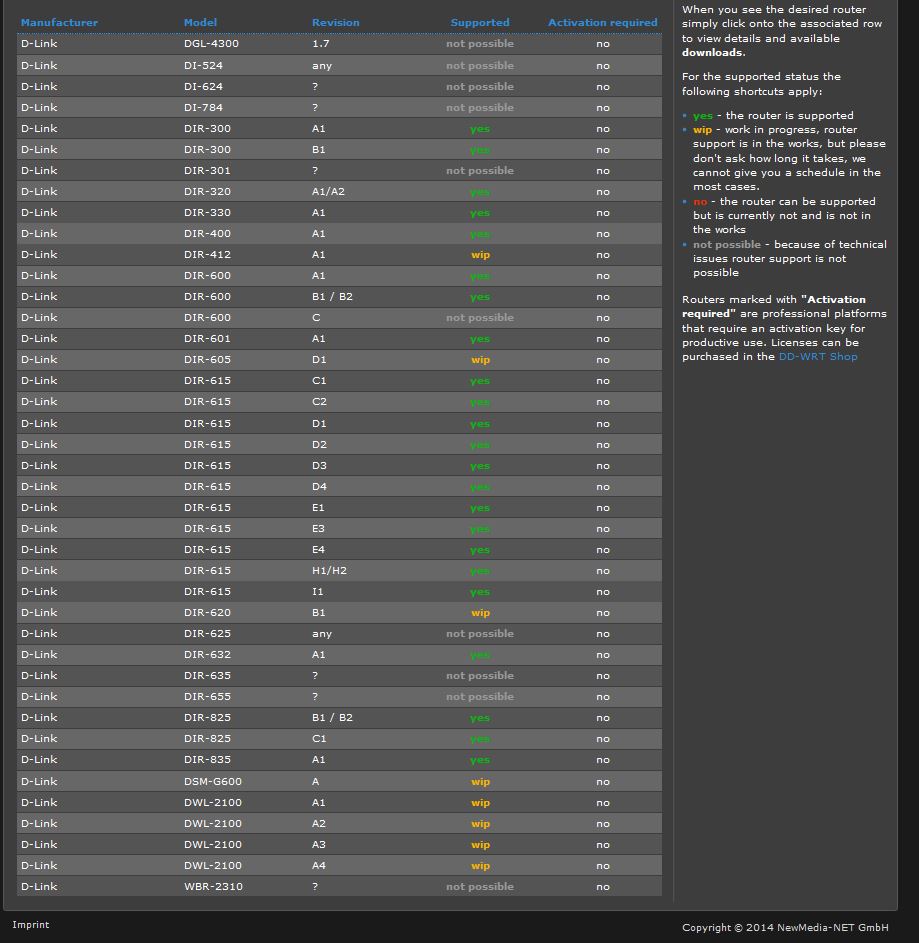Screen dimensions: 919x943
Task: Click the A2 revision cell
Action: click(319, 824)
